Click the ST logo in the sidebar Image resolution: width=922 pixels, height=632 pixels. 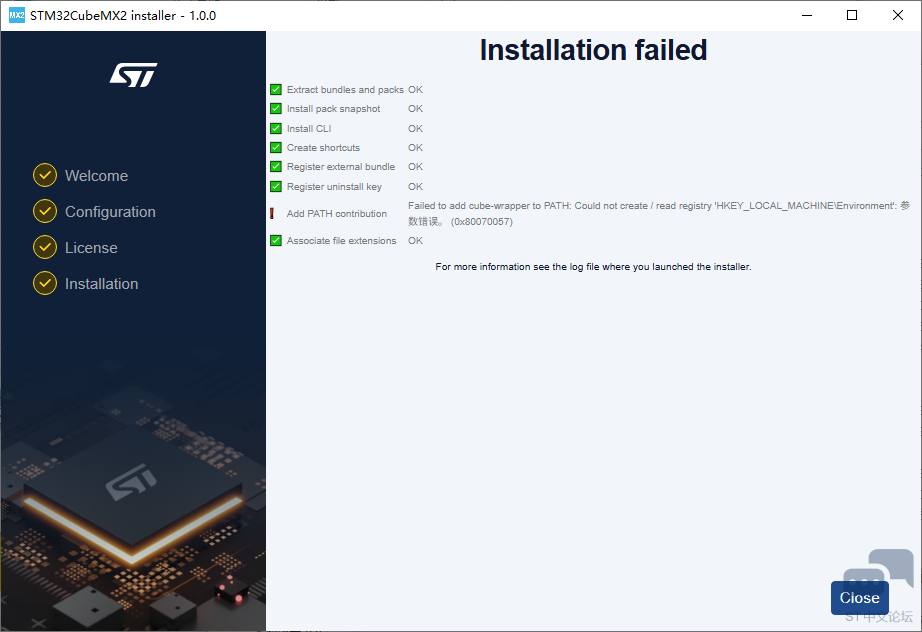[133, 74]
